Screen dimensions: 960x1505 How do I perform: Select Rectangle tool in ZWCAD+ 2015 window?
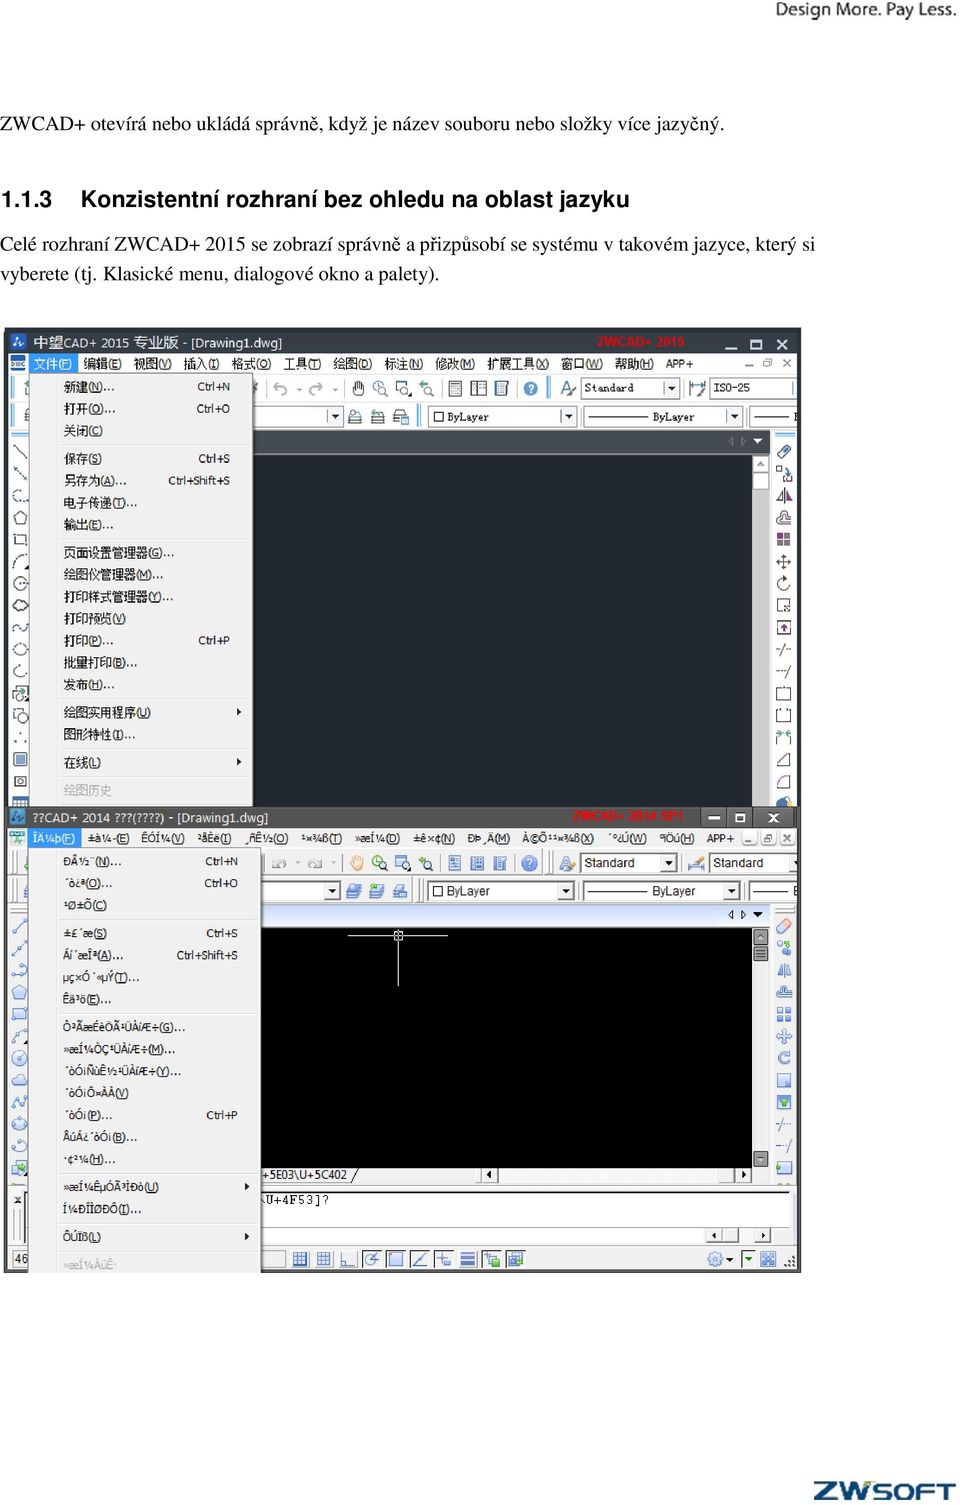tap(19, 539)
